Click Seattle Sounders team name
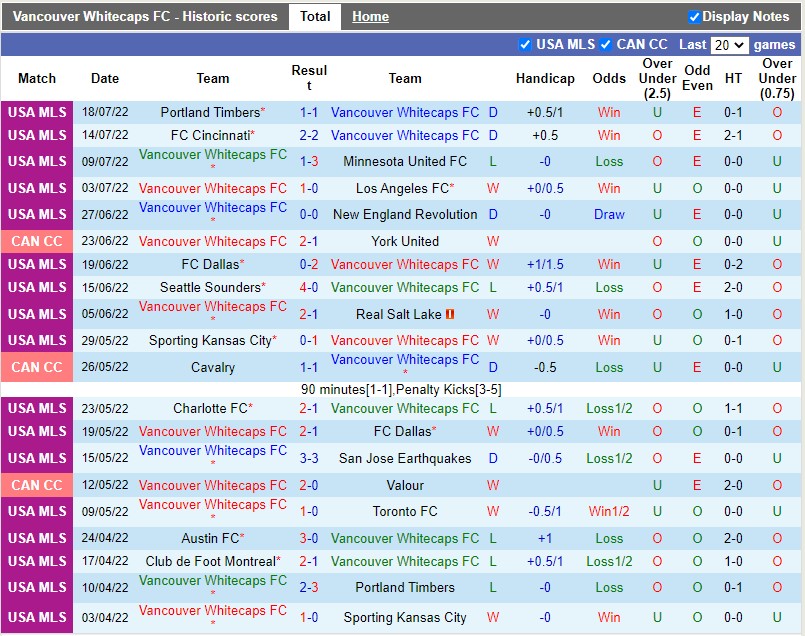 coord(210,287)
